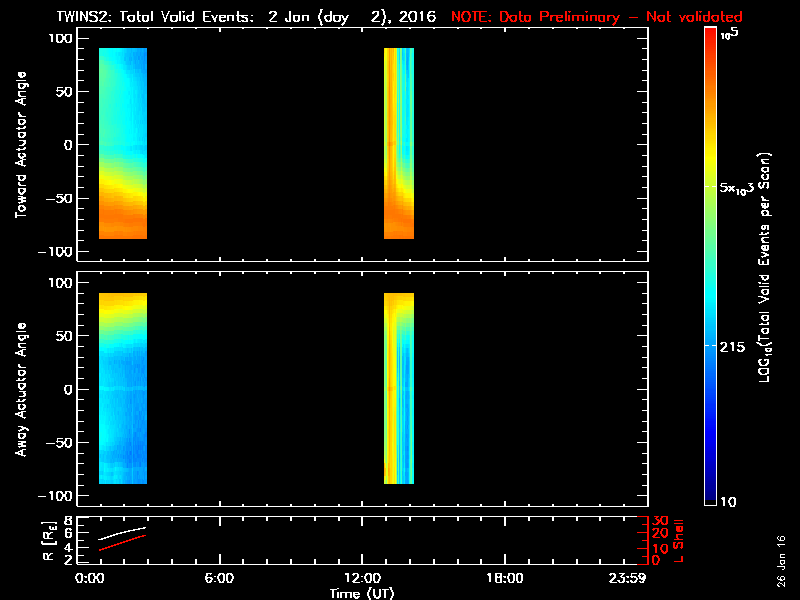Click the red top of the color bar

(x=710, y=36)
